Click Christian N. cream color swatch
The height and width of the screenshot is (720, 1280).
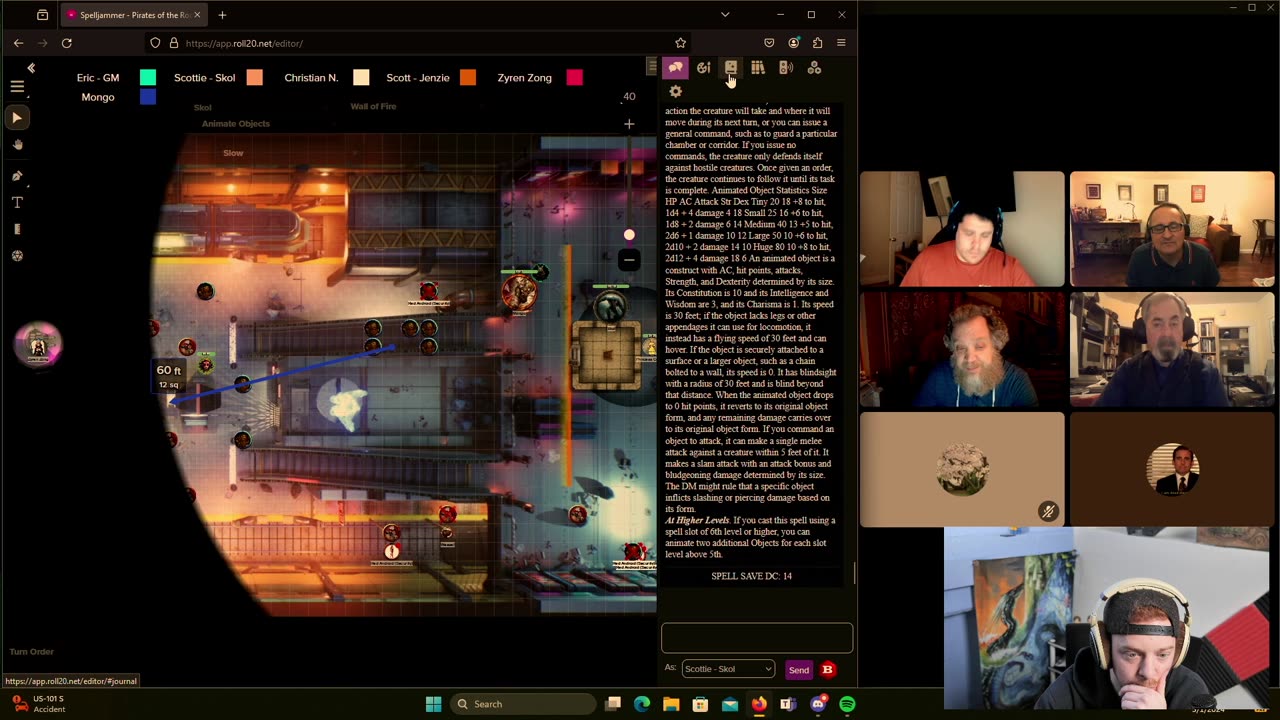(x=361, y=78)
